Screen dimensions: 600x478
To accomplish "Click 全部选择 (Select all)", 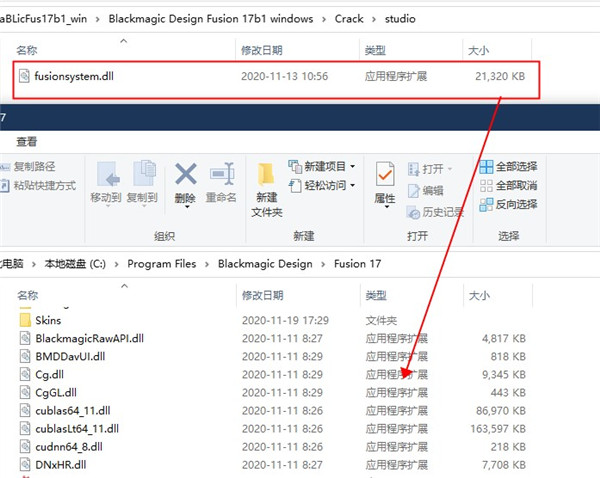I will click(x=508, y=166).
